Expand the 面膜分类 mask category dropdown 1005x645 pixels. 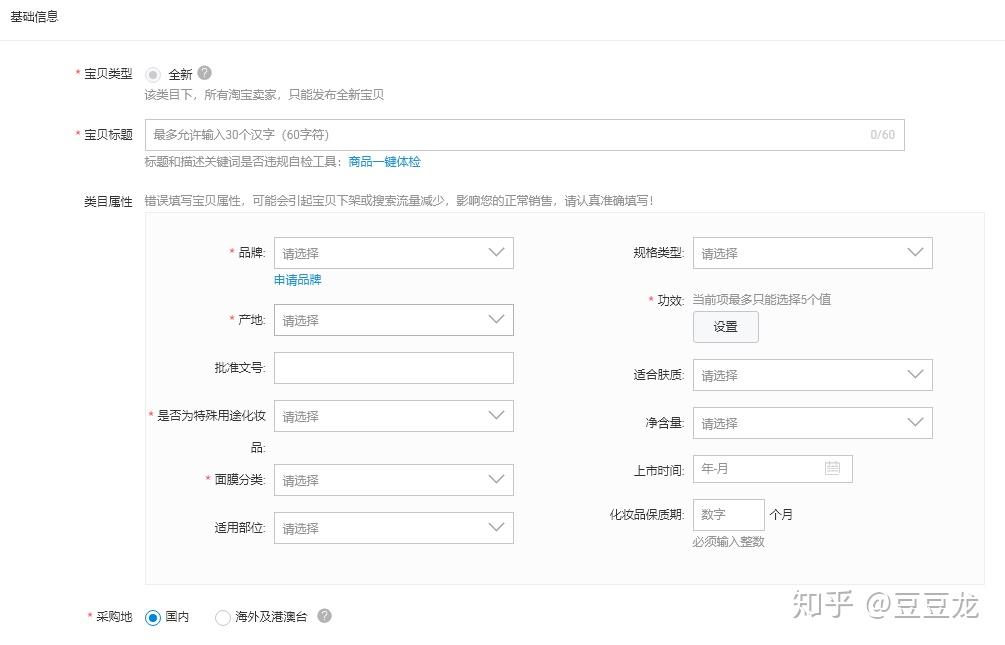[x=393, y=480]
